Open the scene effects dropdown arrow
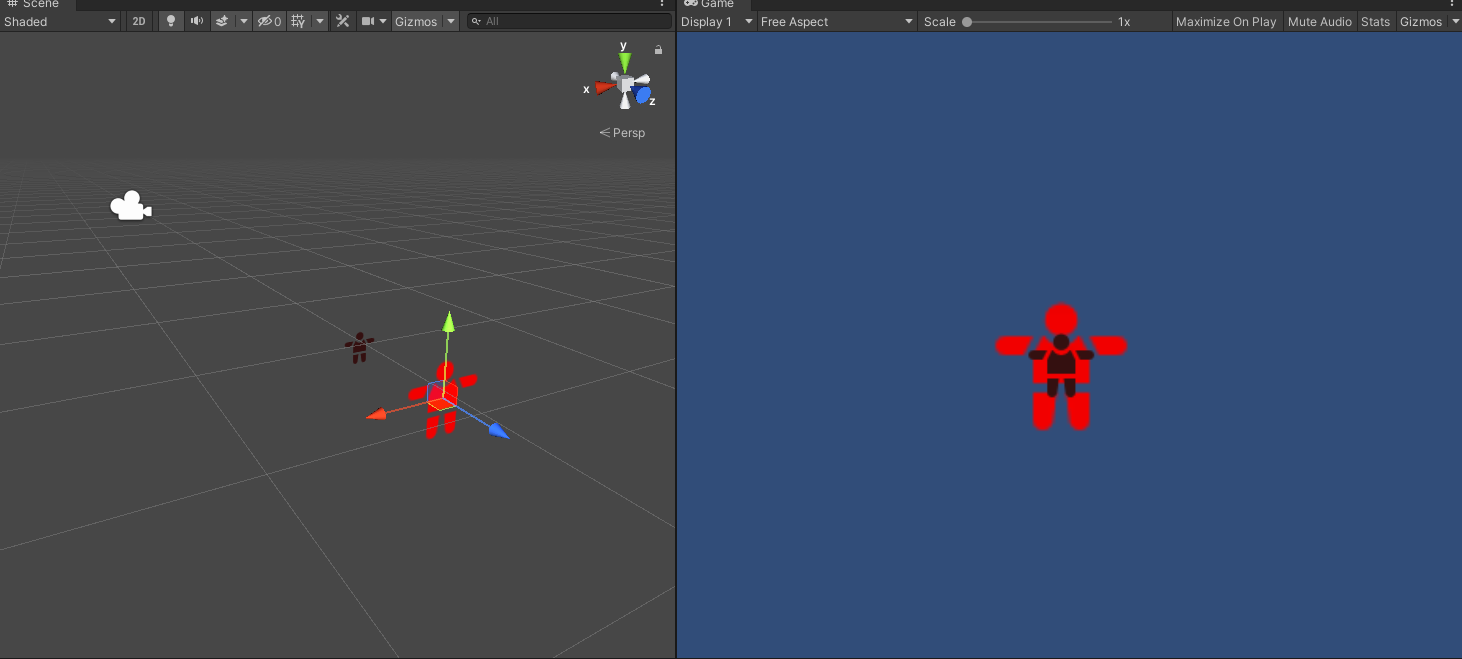1462x659 pixels. point(244,21)
